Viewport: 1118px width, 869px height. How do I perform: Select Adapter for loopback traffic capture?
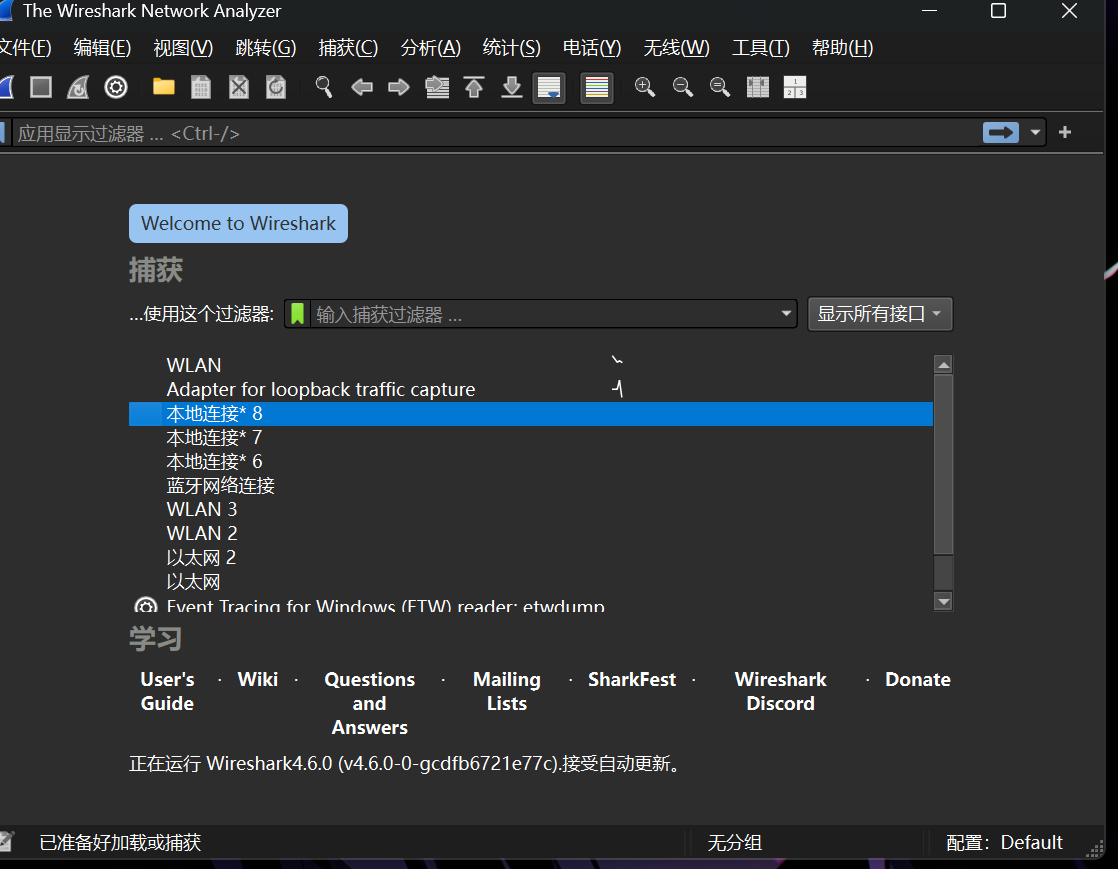click(x=530, y=389)
